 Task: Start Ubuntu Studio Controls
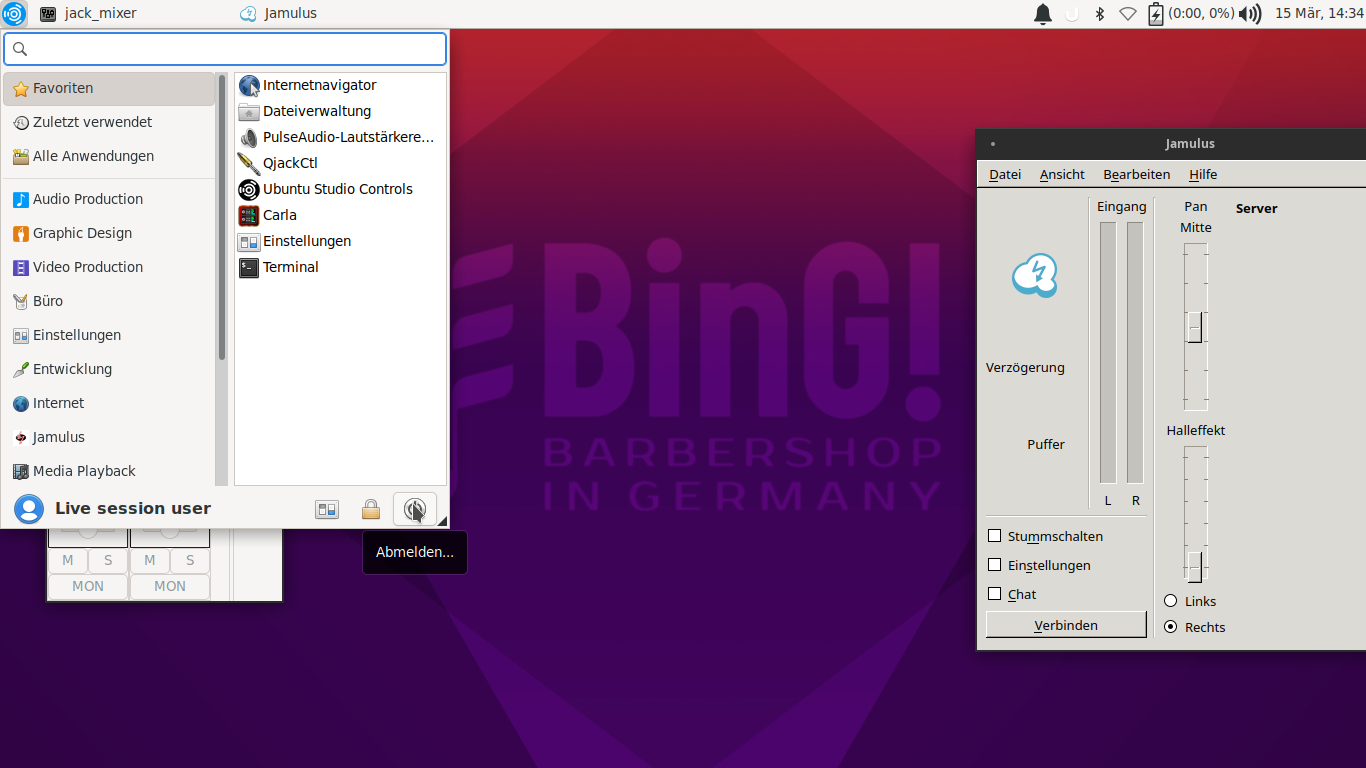pyautogui.click(x=337, y=189)
